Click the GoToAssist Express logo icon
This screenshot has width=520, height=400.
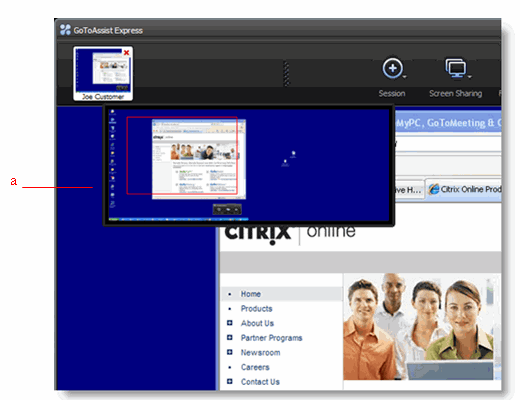coord(65,30)
